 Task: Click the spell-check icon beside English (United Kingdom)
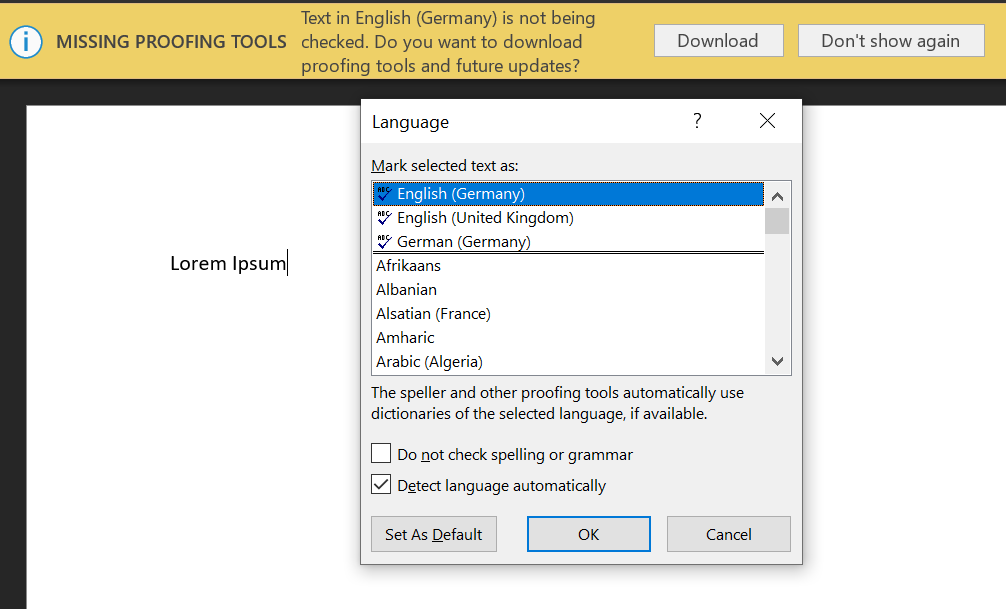[384, 218]
